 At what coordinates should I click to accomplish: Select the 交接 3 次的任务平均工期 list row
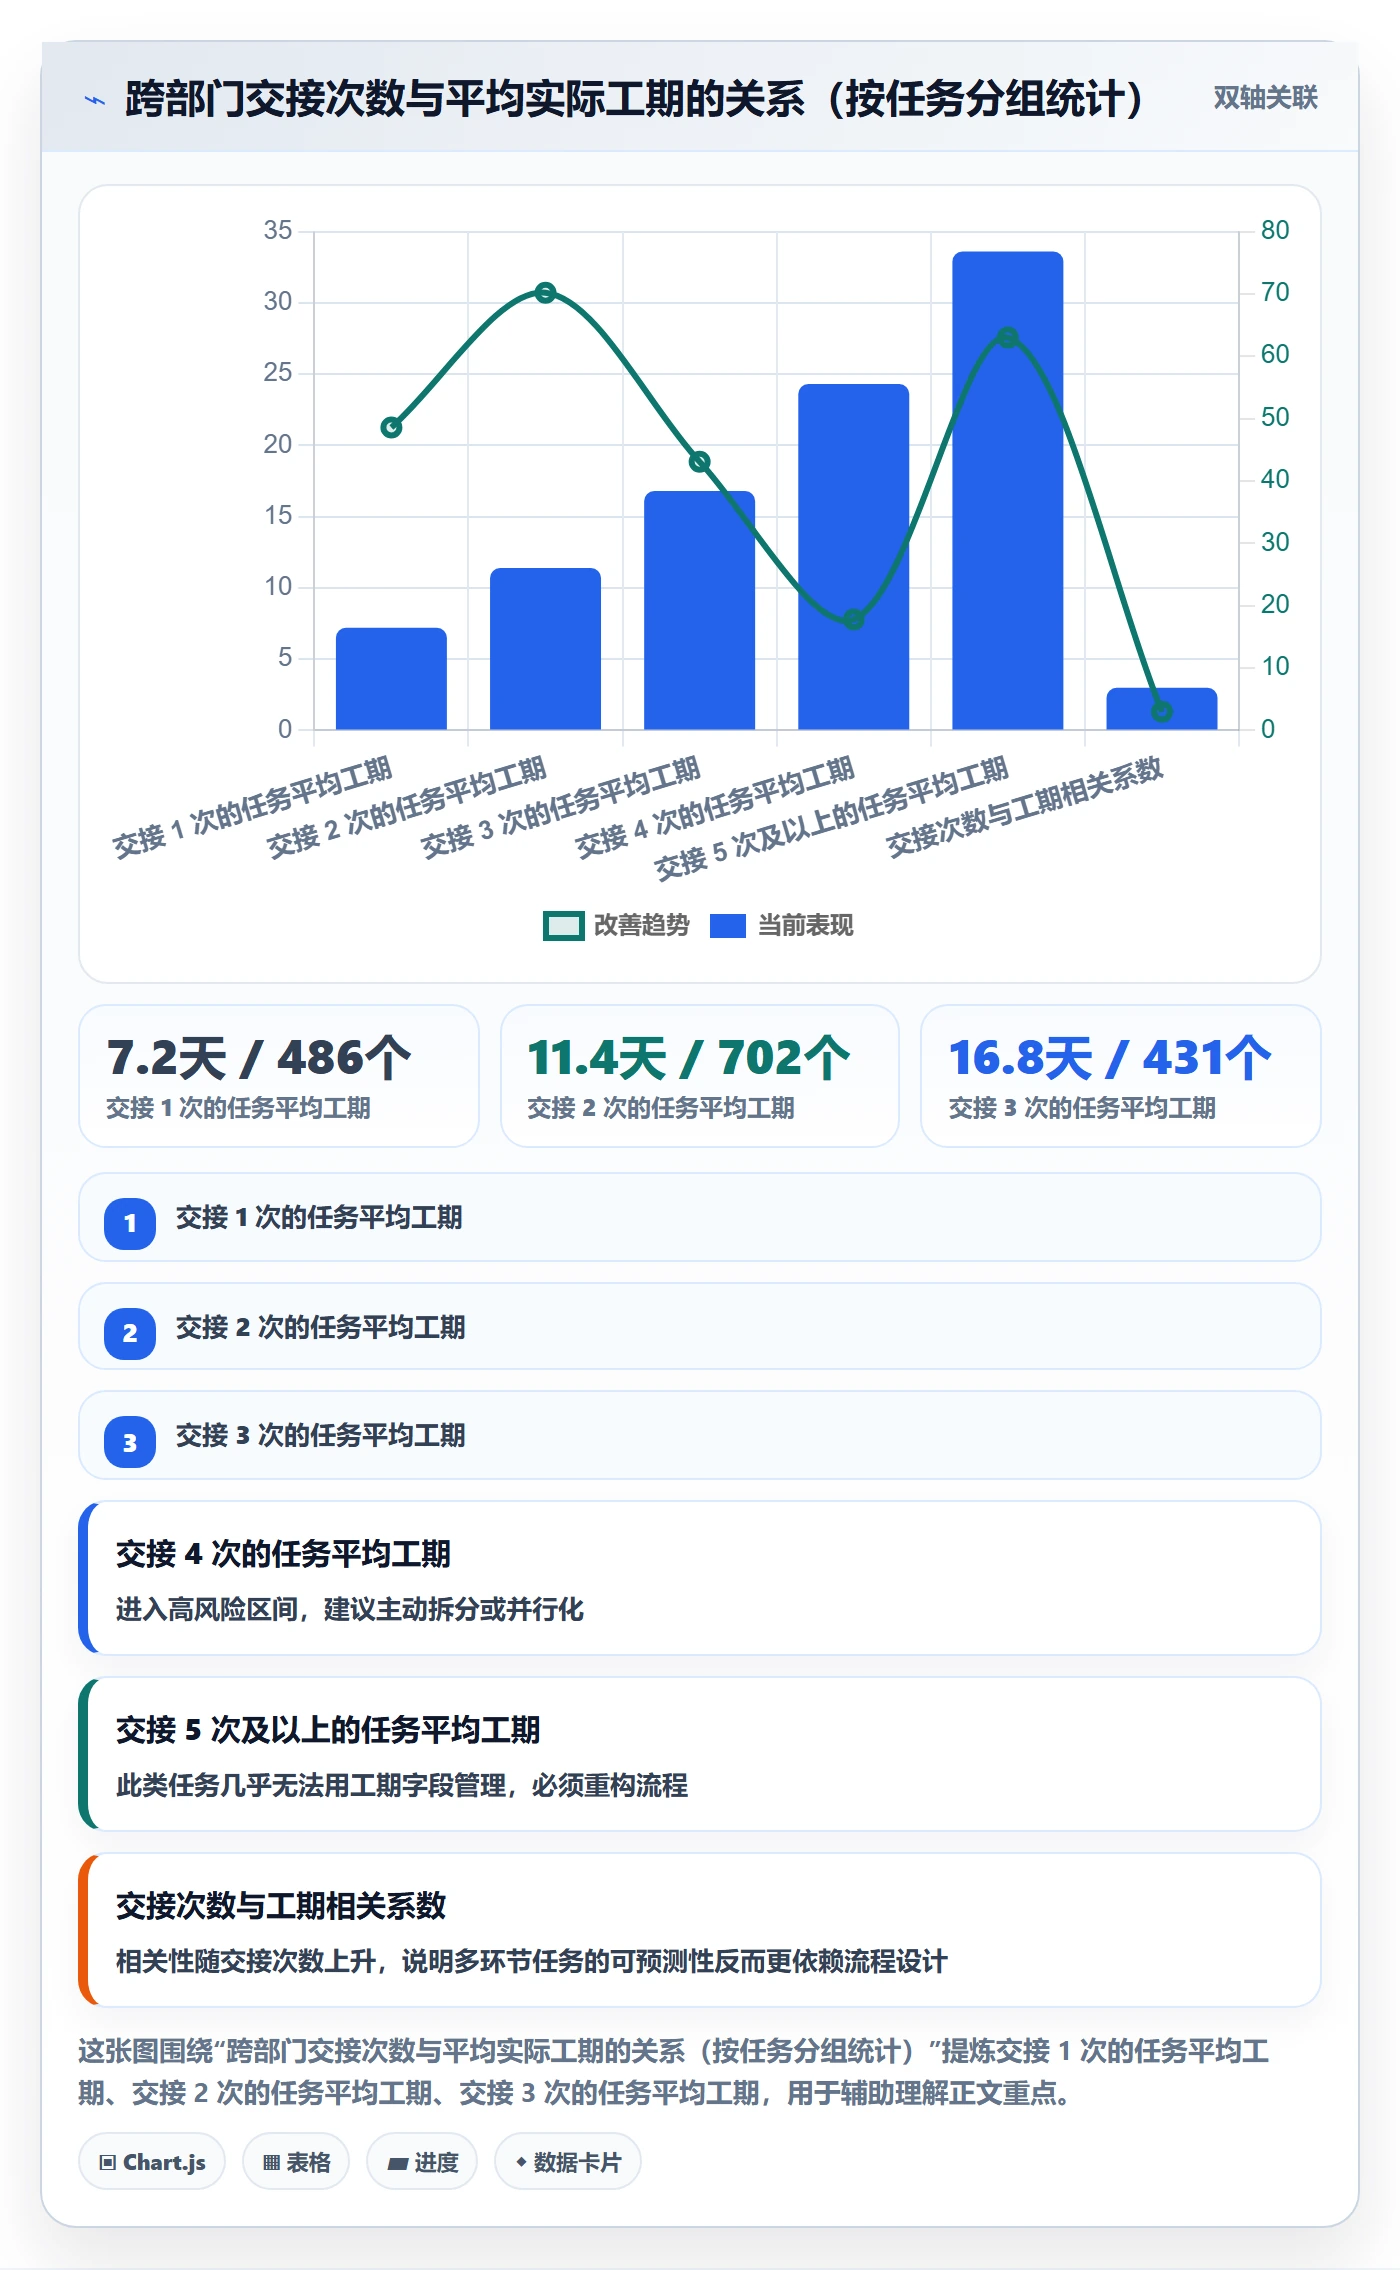click(700, 1435)
